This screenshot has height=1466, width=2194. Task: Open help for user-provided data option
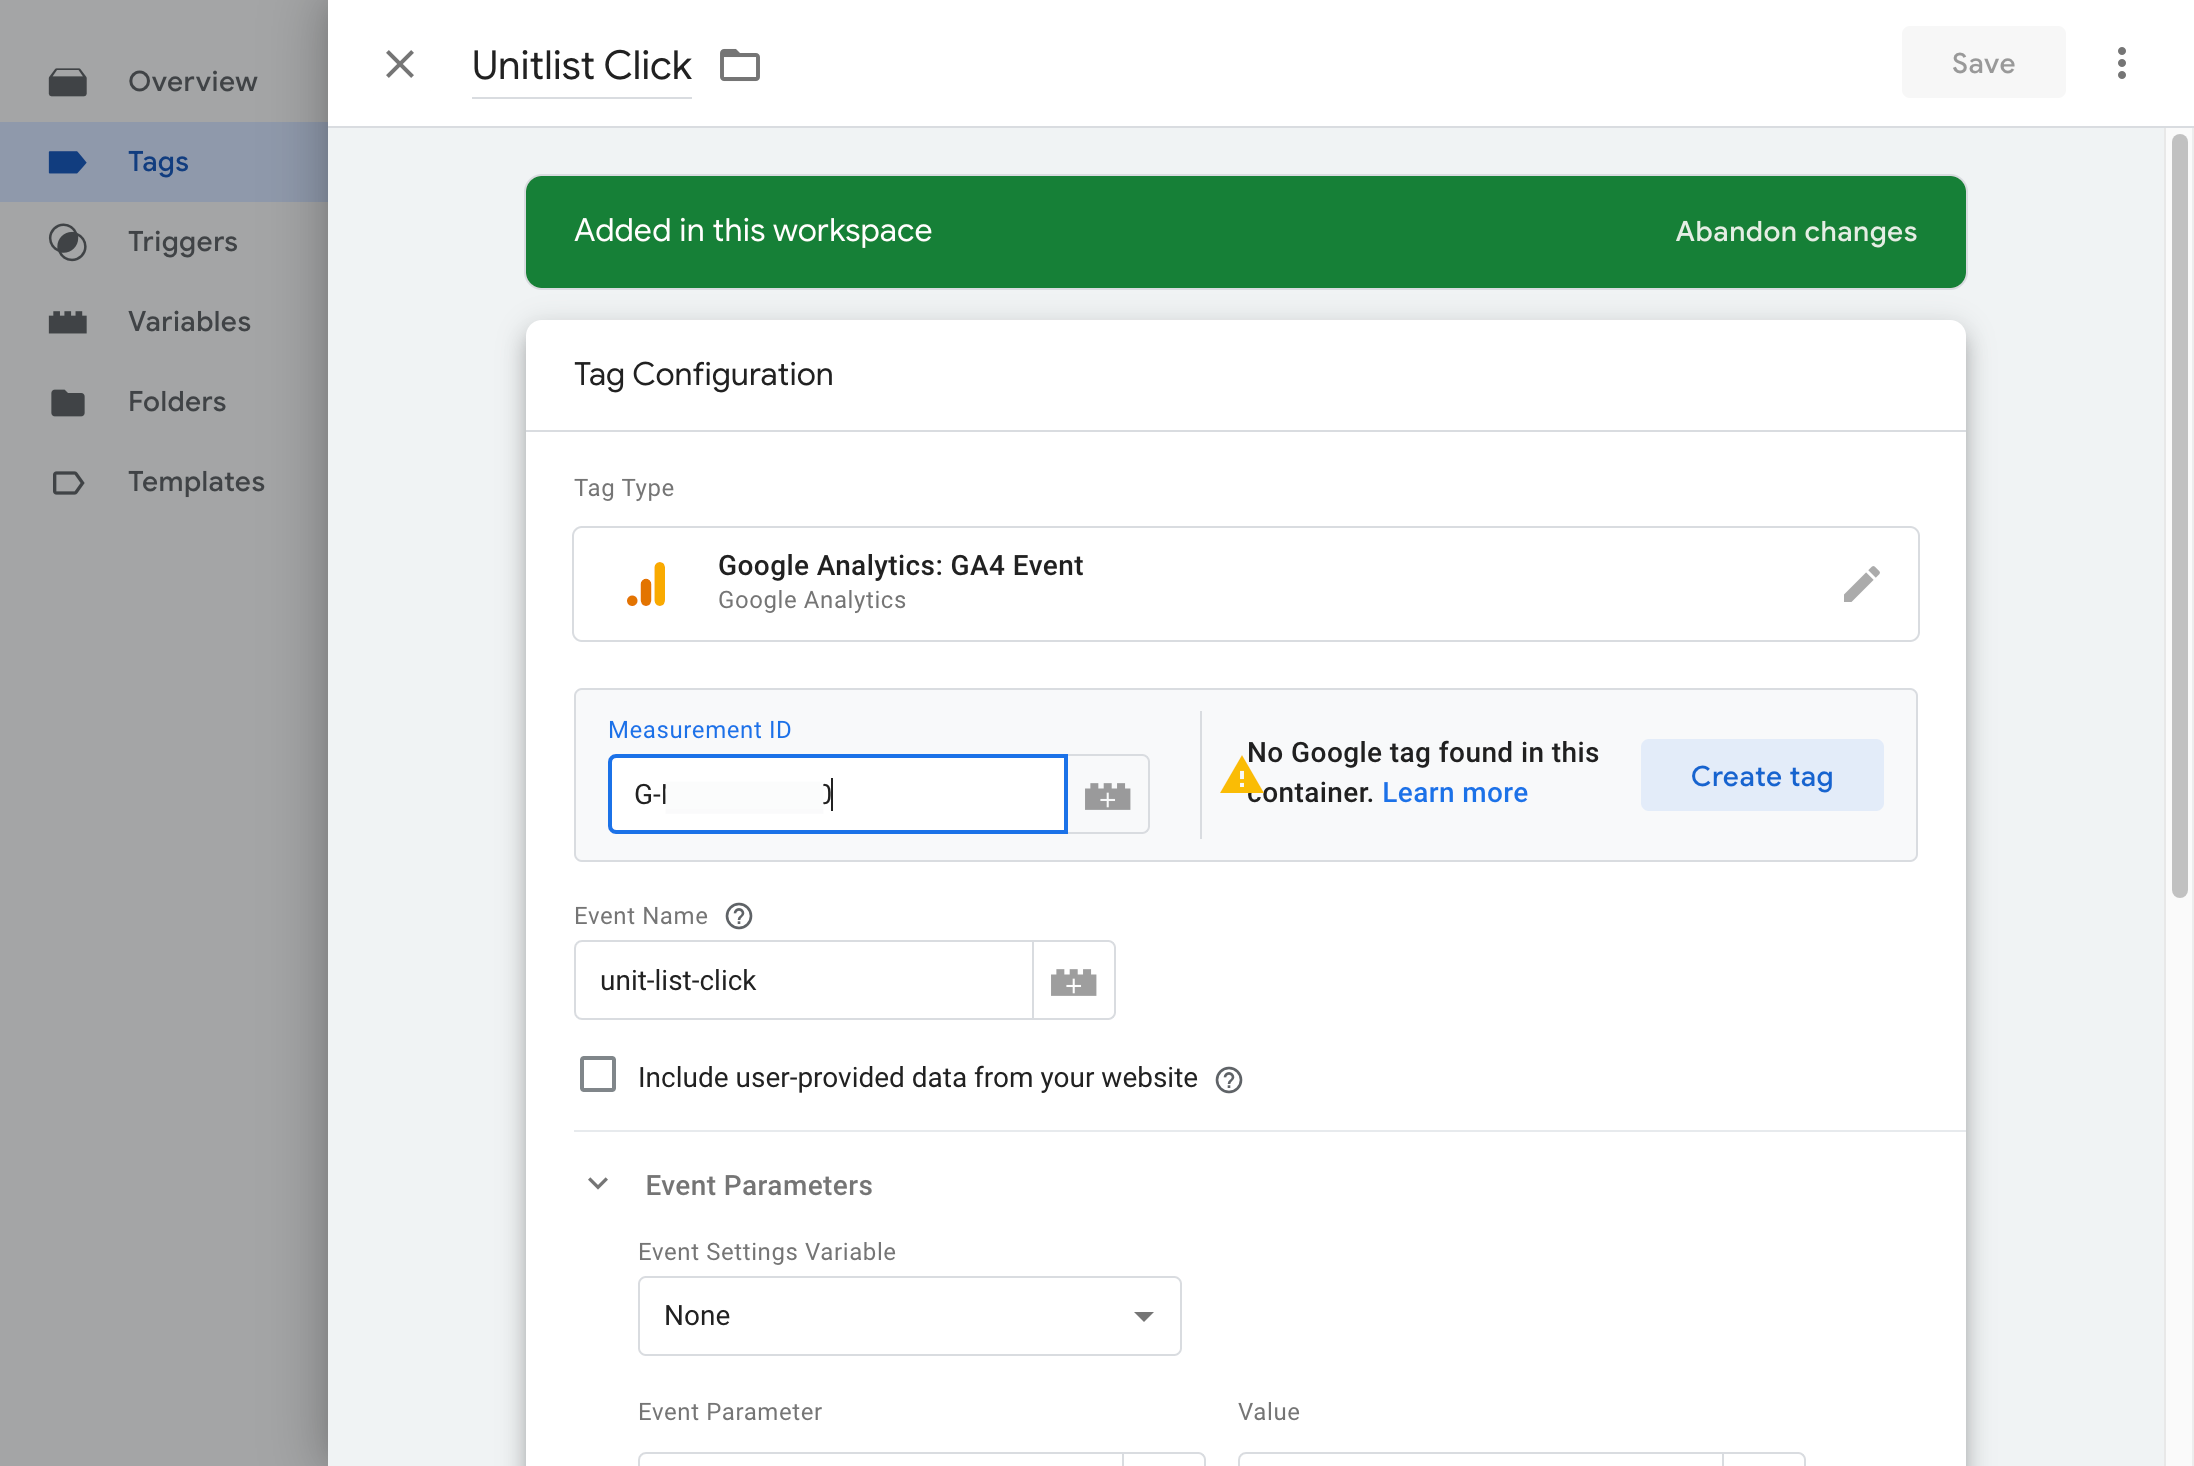coord(1229,1079)
